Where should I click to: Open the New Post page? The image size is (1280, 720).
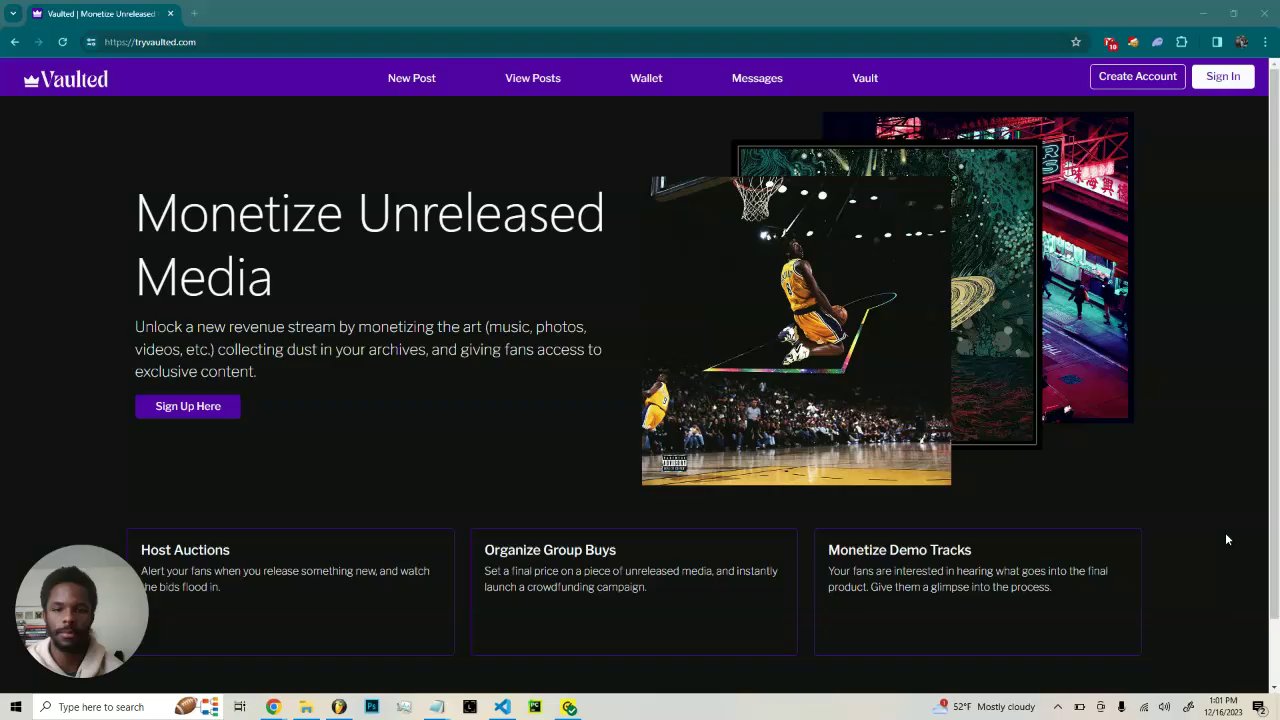[411, 78]
